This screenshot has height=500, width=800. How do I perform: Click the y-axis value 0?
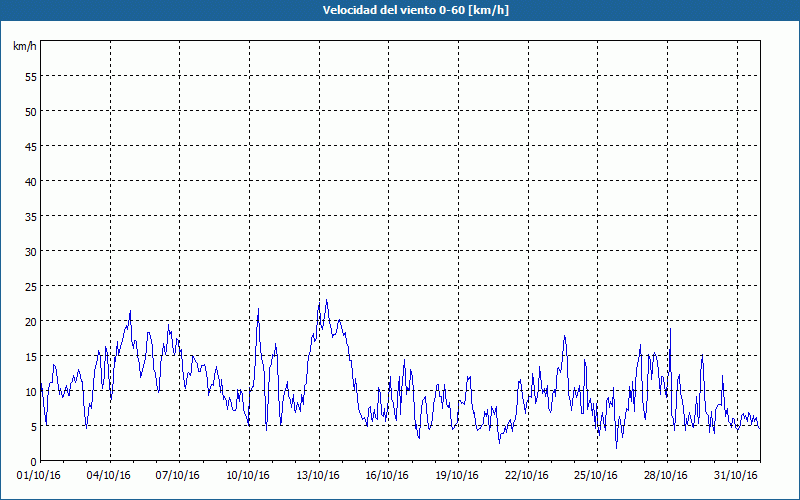[34, 462]
